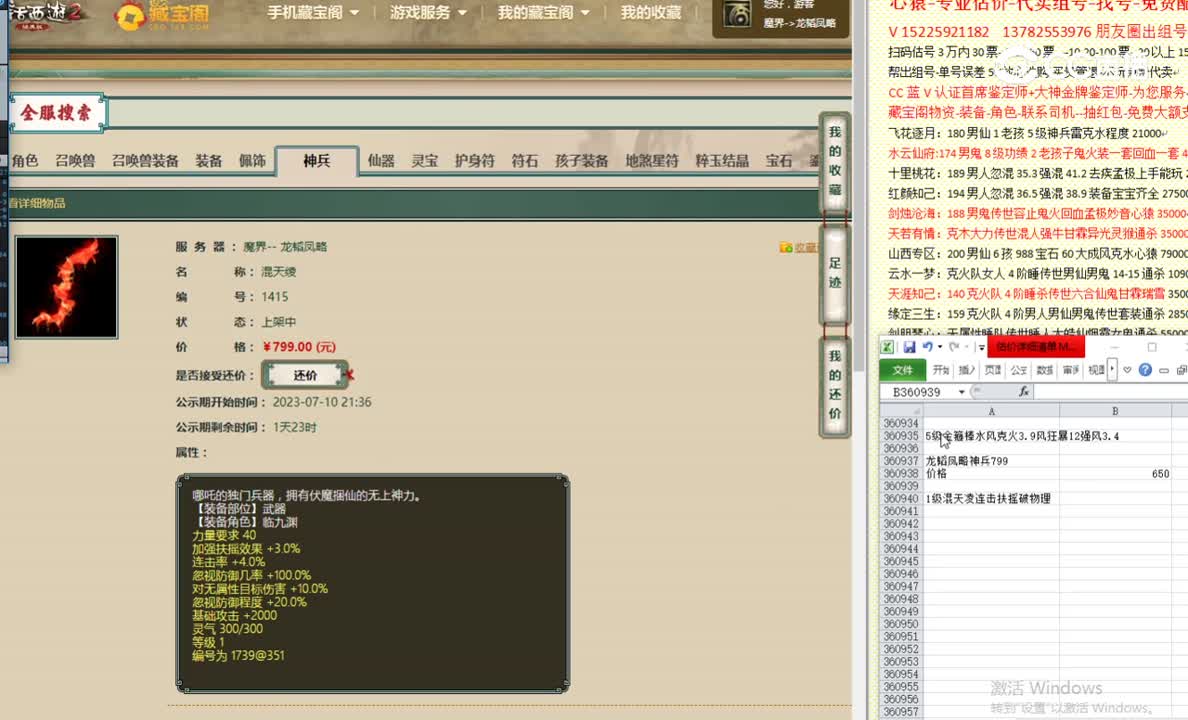Click the heart favorites icon in Excel ribbon

point(1127,369)
